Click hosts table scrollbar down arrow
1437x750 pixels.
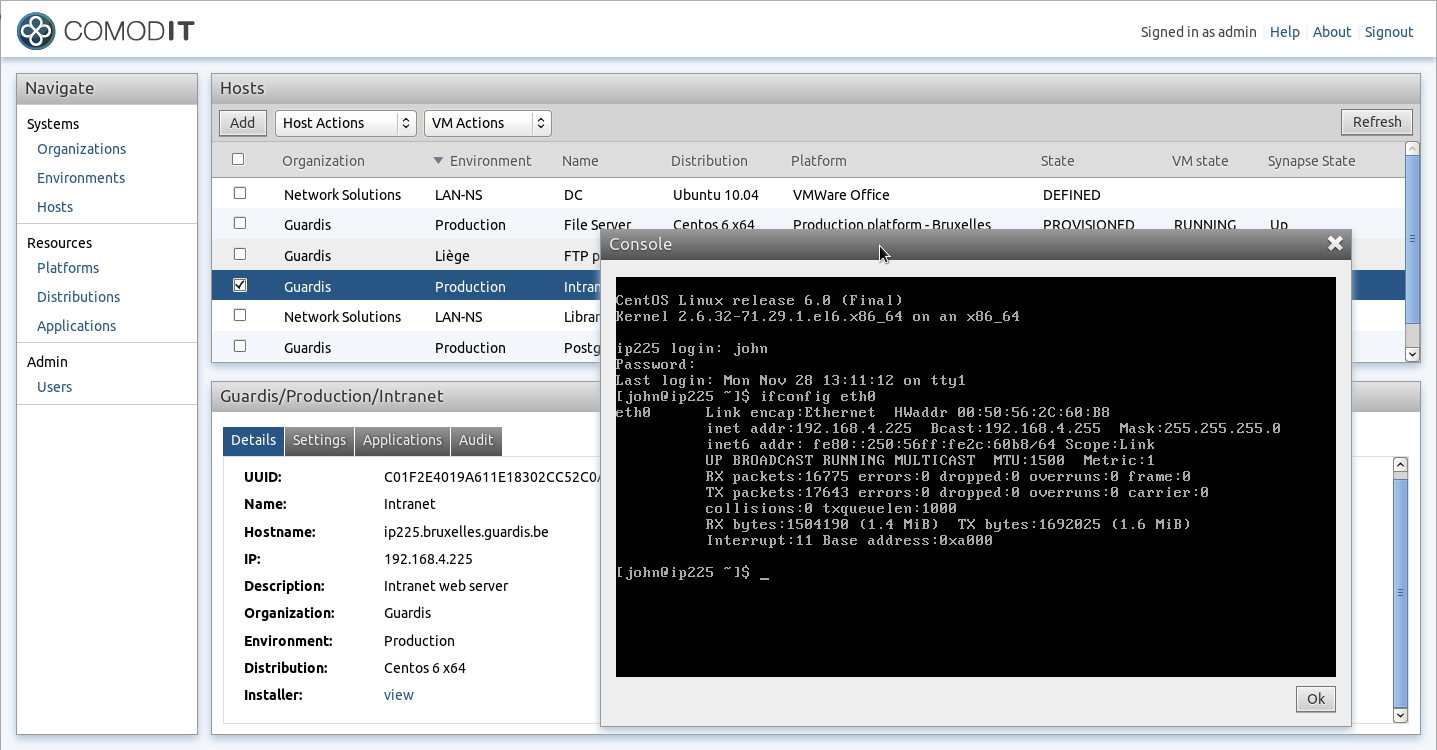tap(1412, 354)
